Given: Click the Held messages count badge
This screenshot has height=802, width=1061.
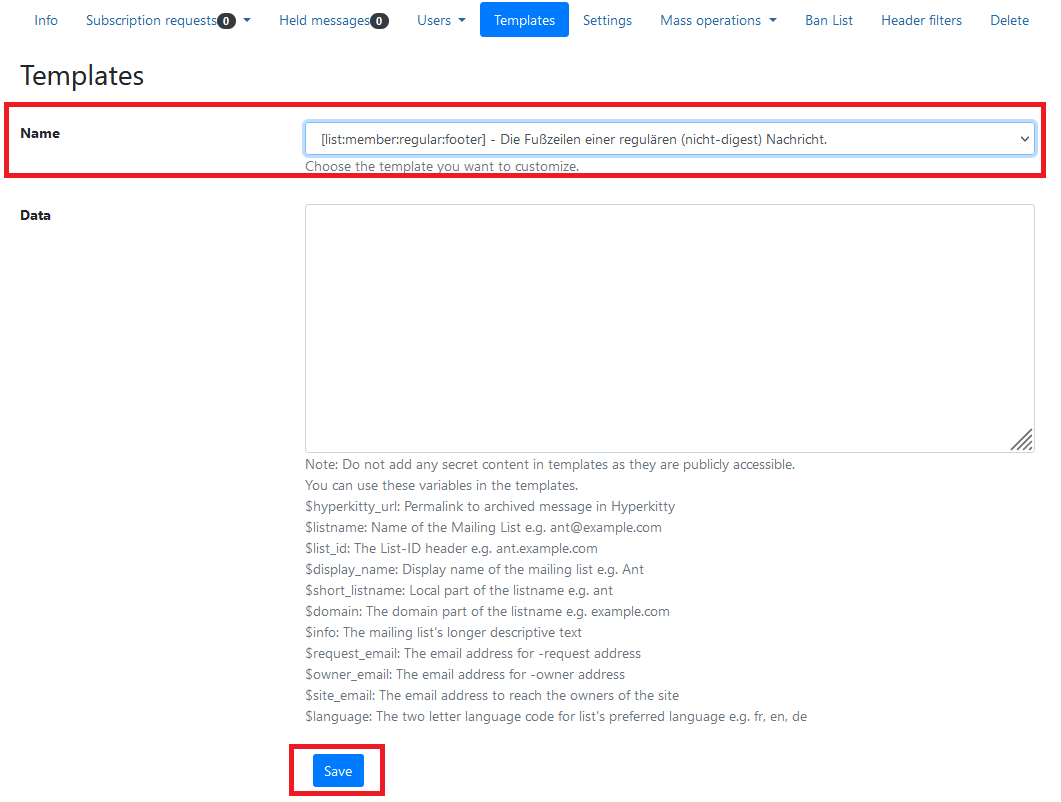Looking at the screenshot, I should 379,21.
